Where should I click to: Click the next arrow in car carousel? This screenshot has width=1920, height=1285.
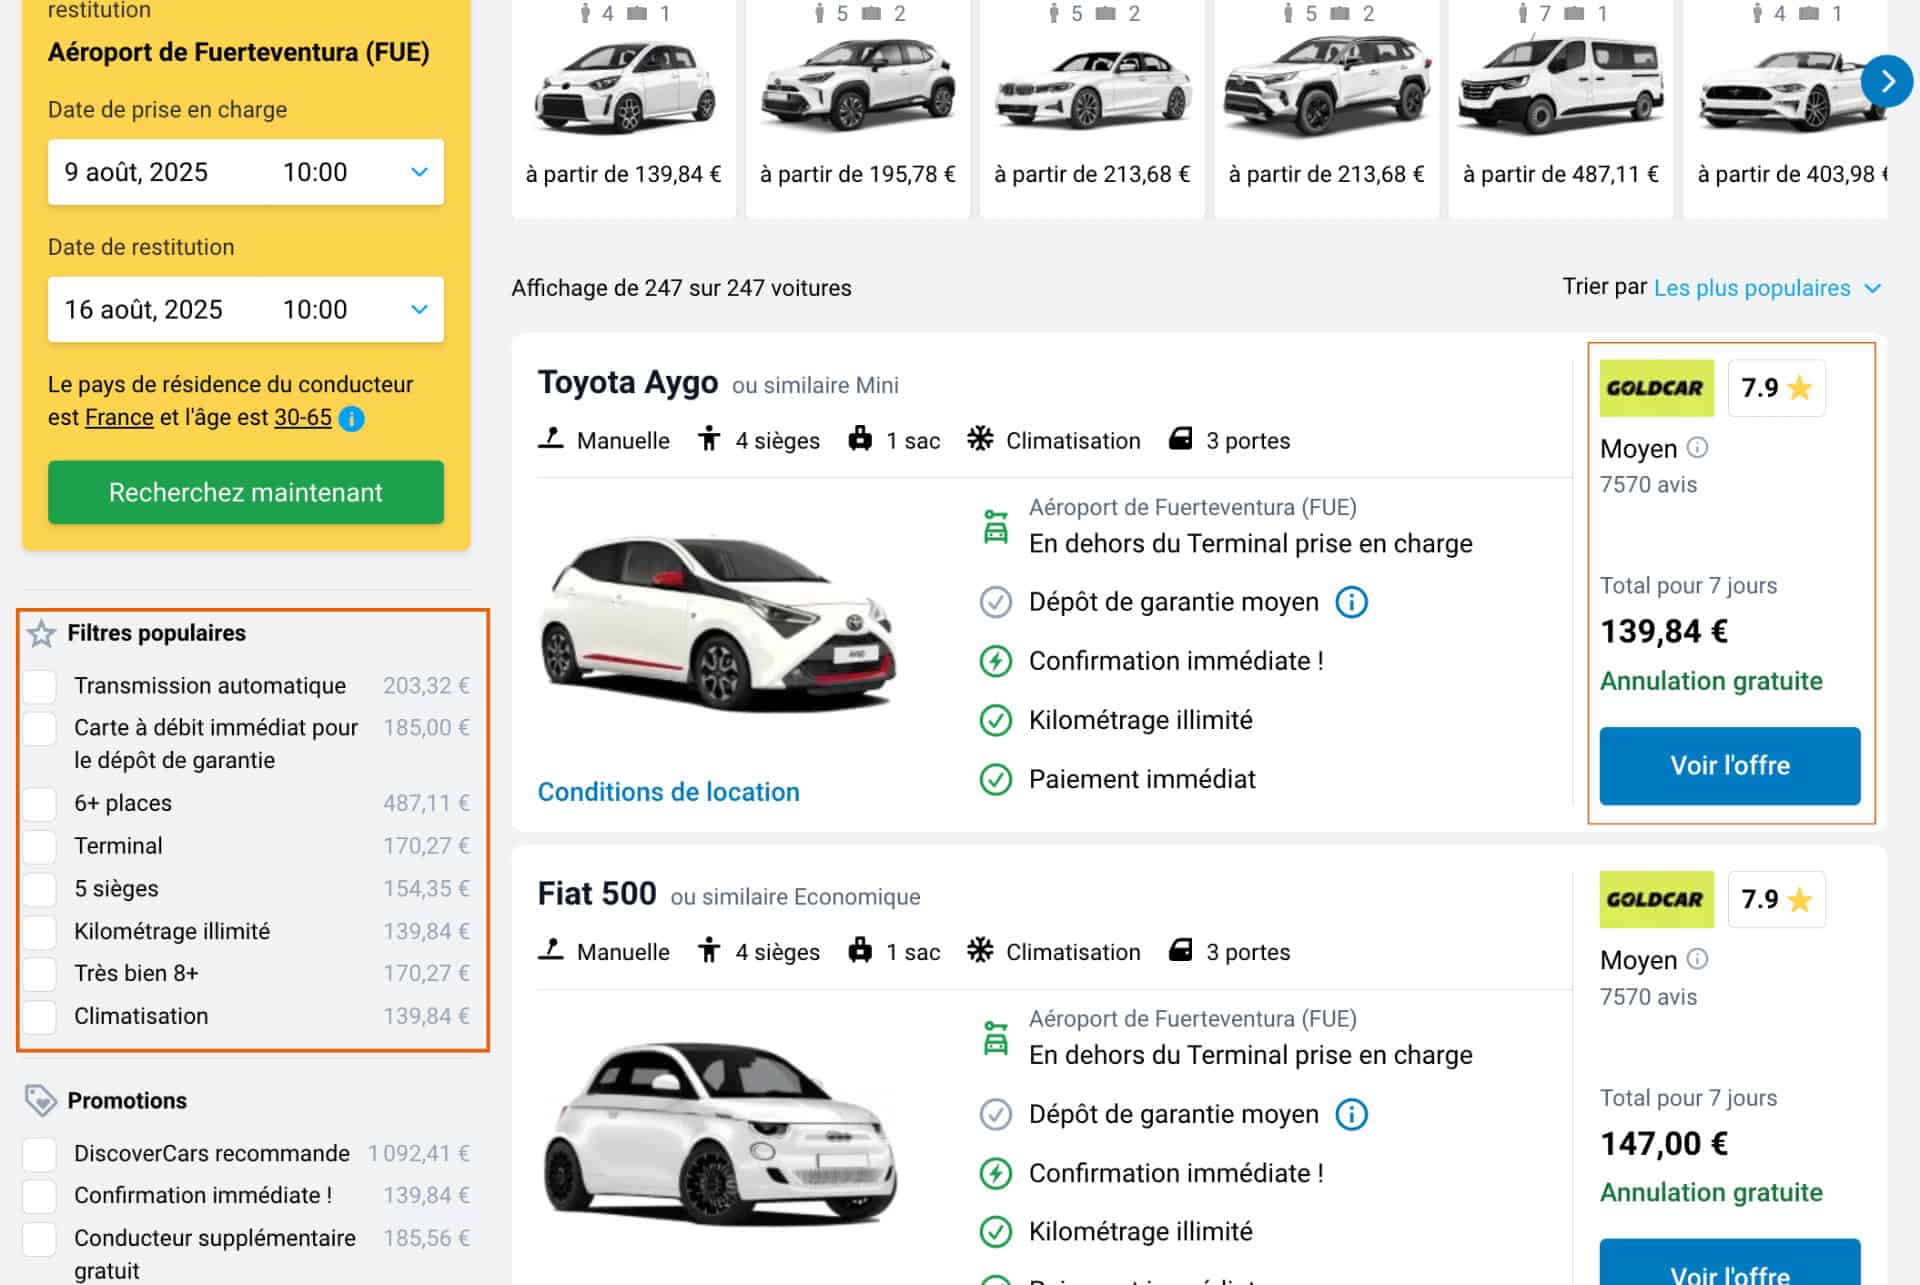(1886, 81)
